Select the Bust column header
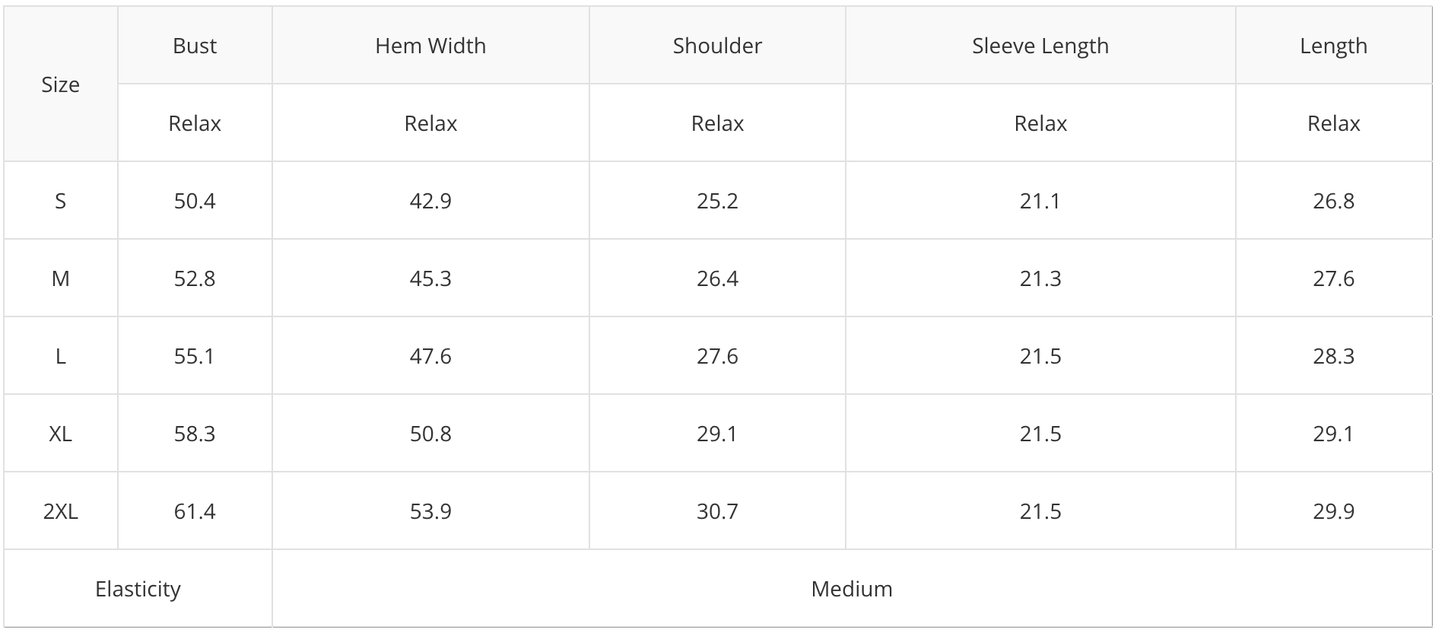 pos(194,46)
